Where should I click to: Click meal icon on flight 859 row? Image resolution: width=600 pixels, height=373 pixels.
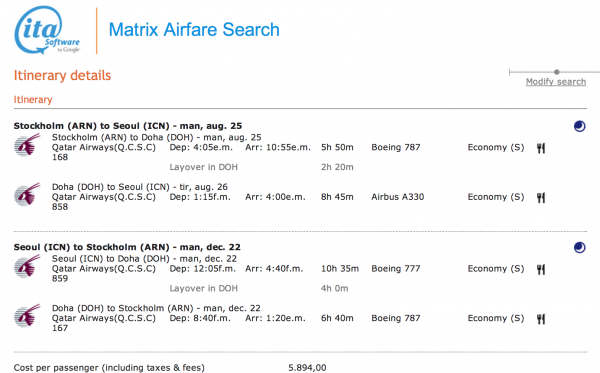coord(541,269)
